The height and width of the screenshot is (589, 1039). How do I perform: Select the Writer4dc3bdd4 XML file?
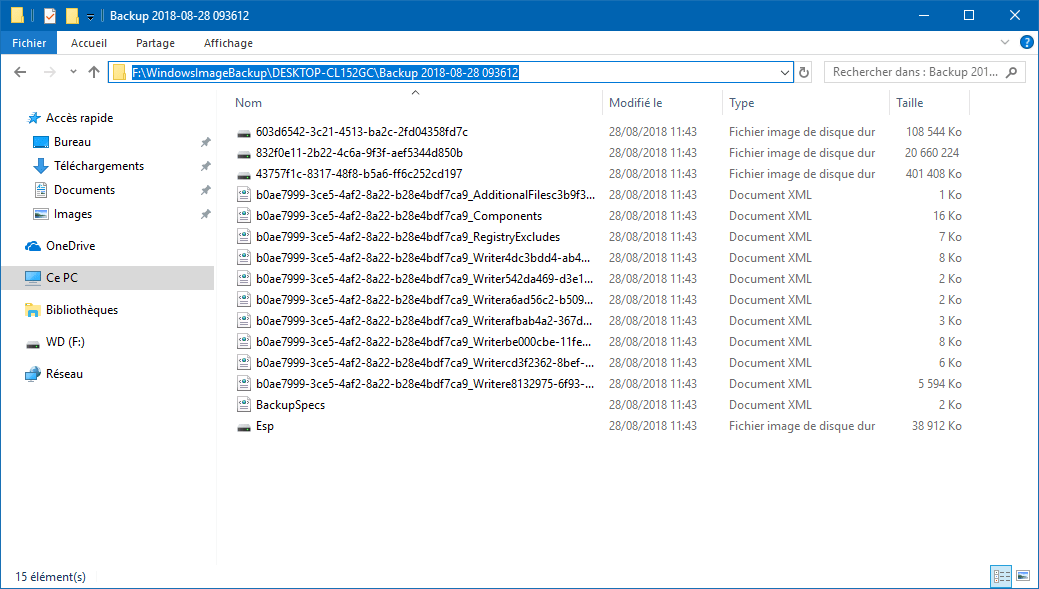point(423,258)
